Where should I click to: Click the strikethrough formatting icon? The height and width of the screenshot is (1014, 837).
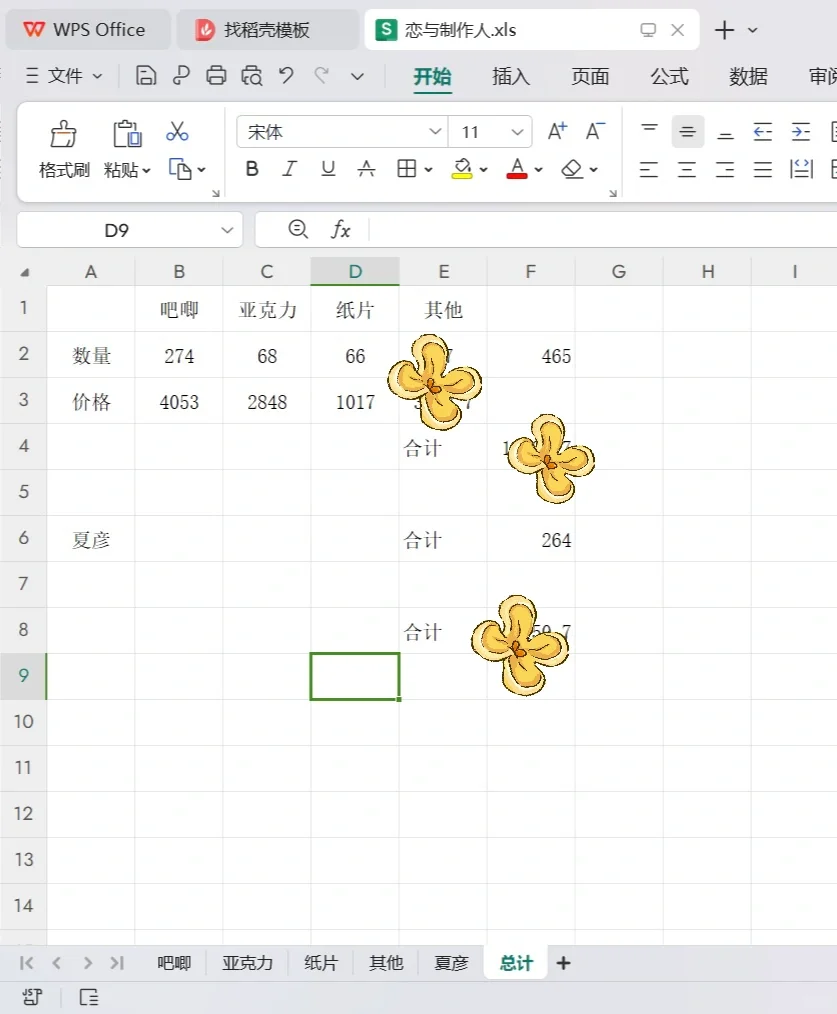coord(366,169)
